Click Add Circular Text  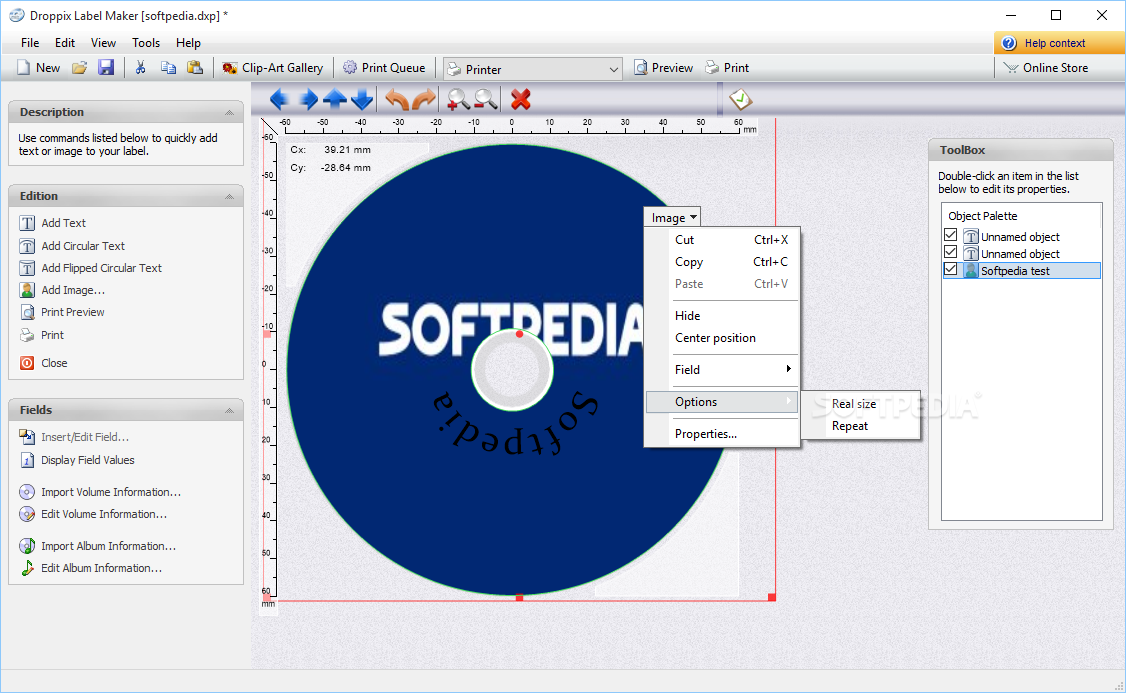[73, 246]
